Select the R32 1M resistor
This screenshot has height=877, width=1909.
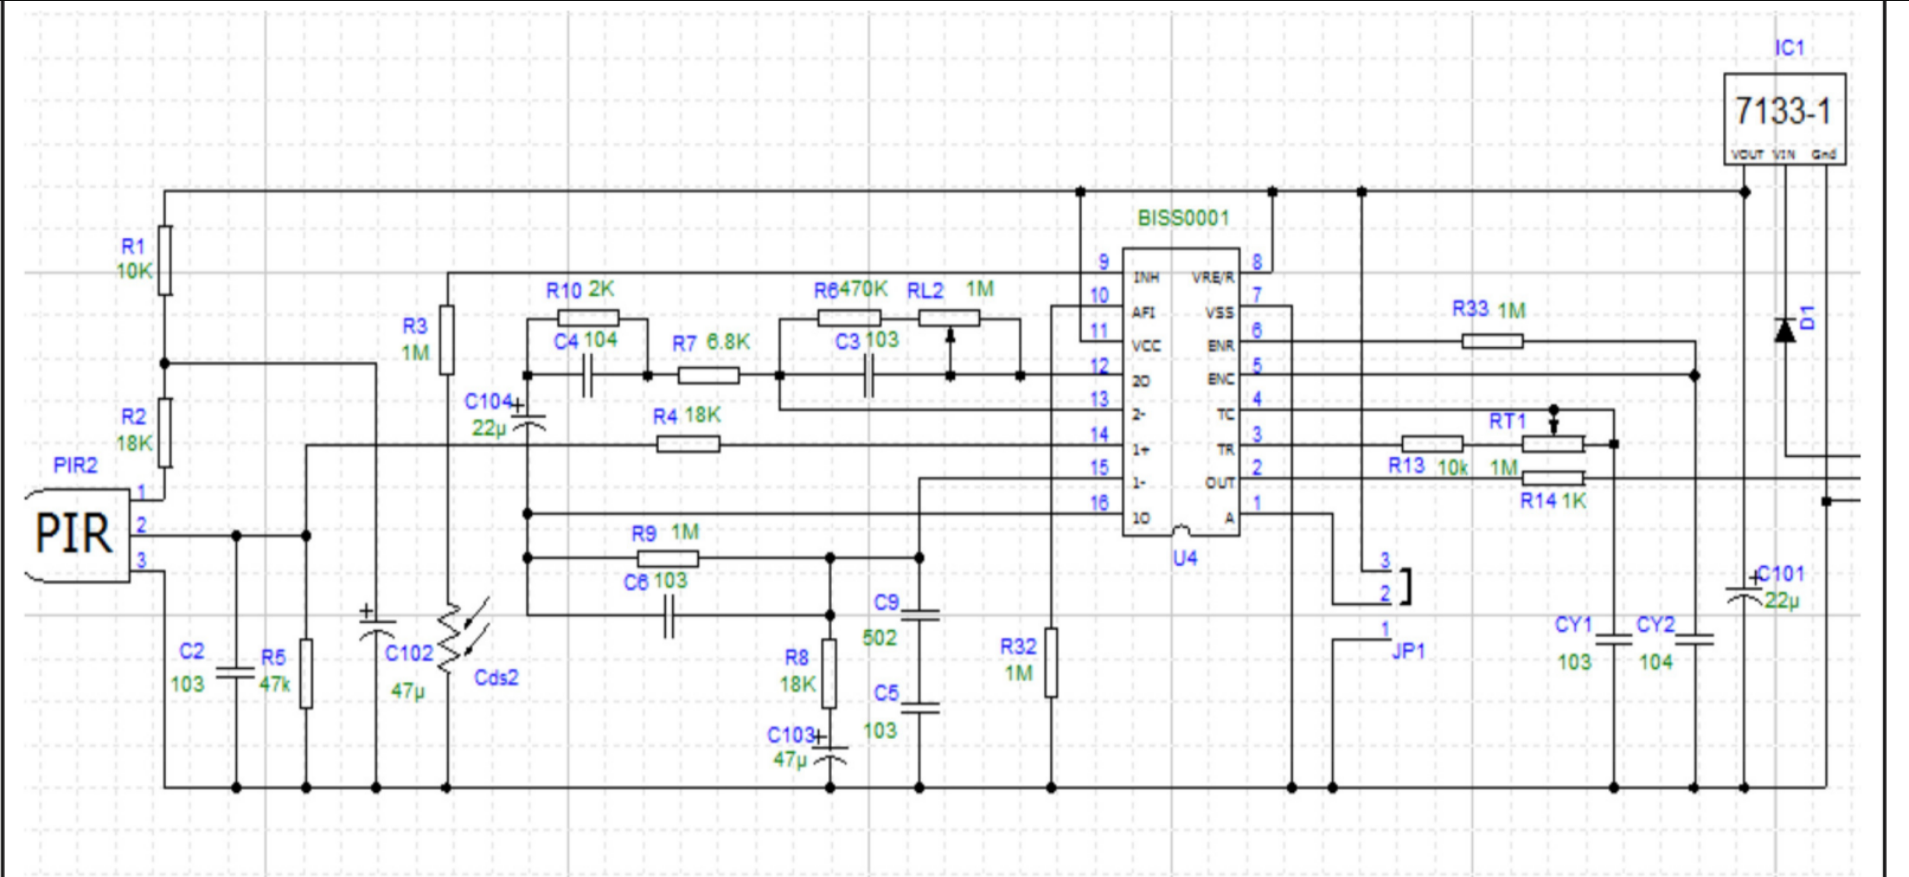pos(1051,662)
